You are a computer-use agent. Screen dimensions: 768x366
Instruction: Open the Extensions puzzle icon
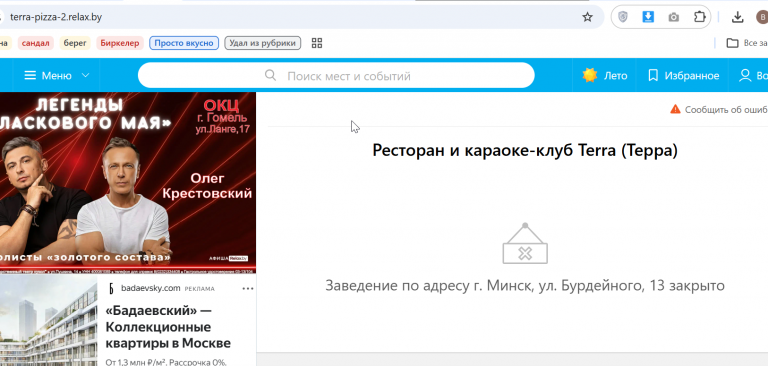click(699, 17)
